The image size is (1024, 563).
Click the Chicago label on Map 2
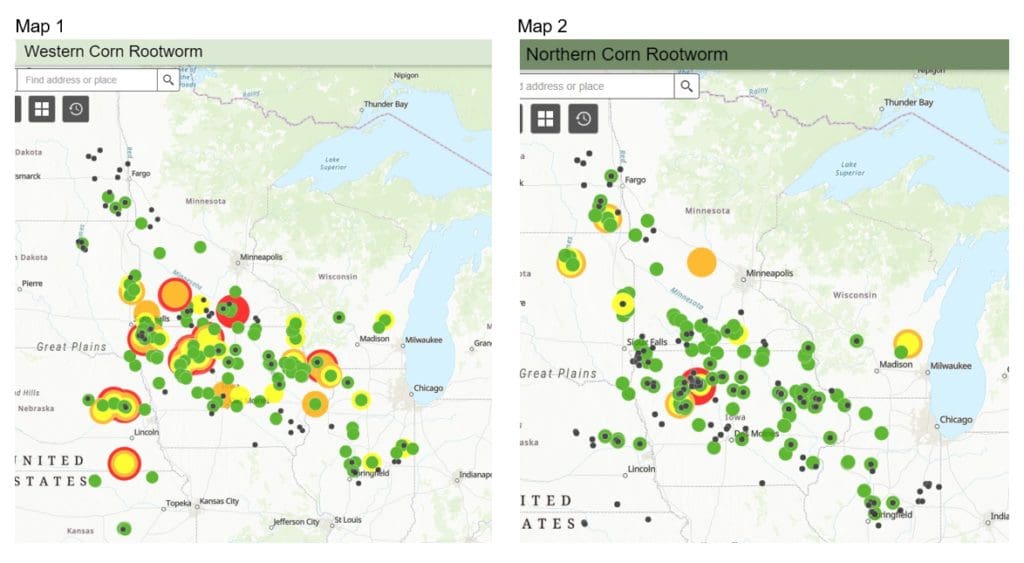point(955,420)
